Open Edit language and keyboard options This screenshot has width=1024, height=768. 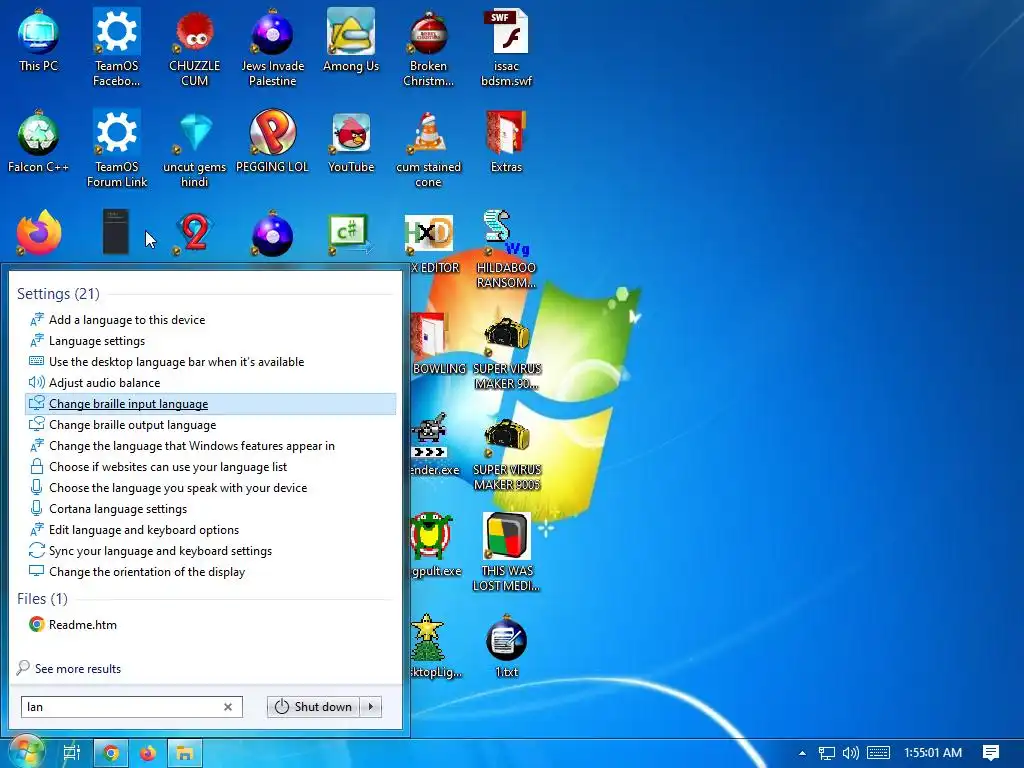pos(210,530)
